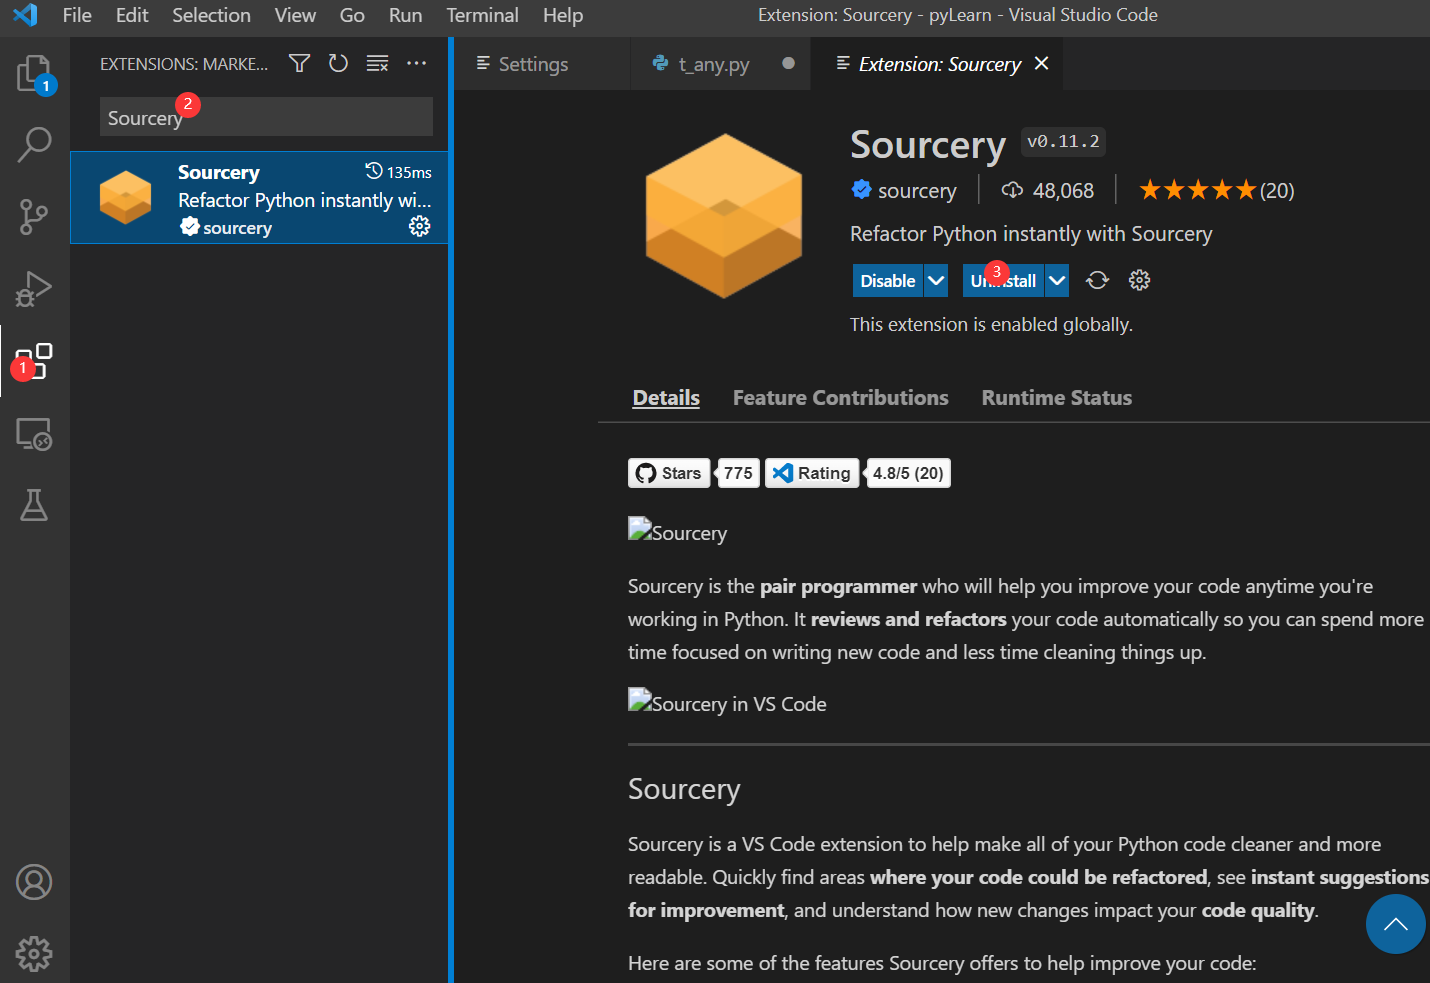Click the v0.11.2 version label

(x=1063, y=142)
